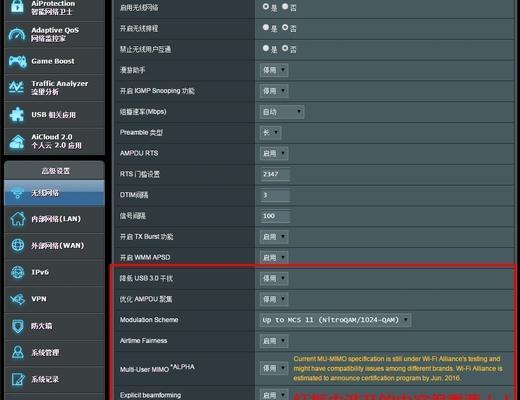Select 是 radio for 禁止无线用户互通

266,48
